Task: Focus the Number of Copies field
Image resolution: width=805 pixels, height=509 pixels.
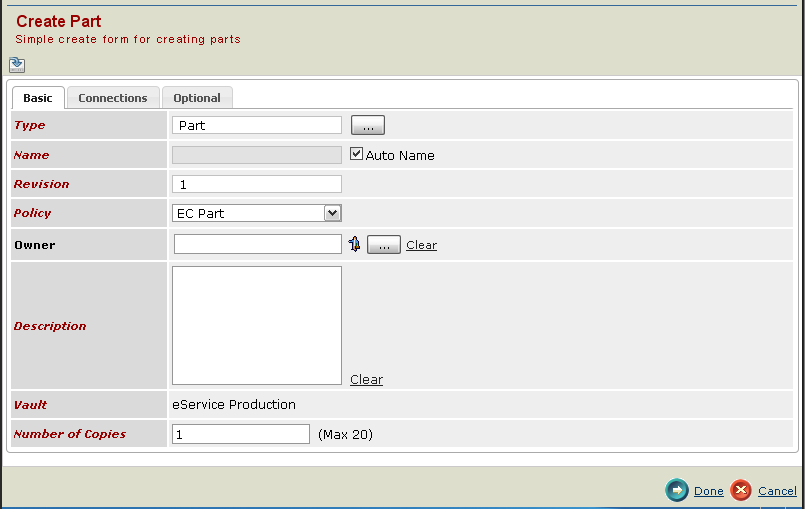Action: pyautogui.click(x=241, y=434)
